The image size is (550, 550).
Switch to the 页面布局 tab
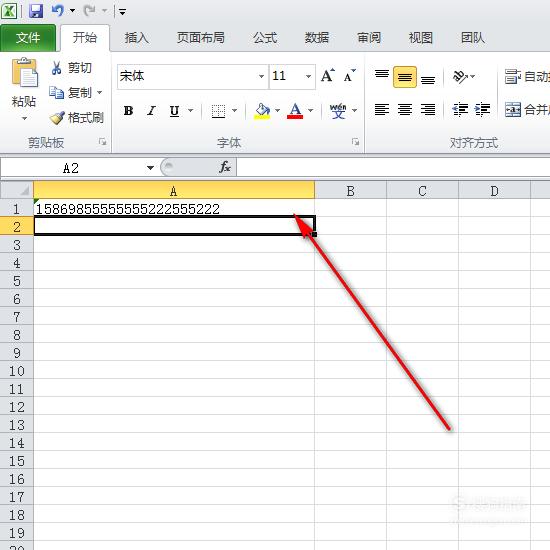click(201, 38)
